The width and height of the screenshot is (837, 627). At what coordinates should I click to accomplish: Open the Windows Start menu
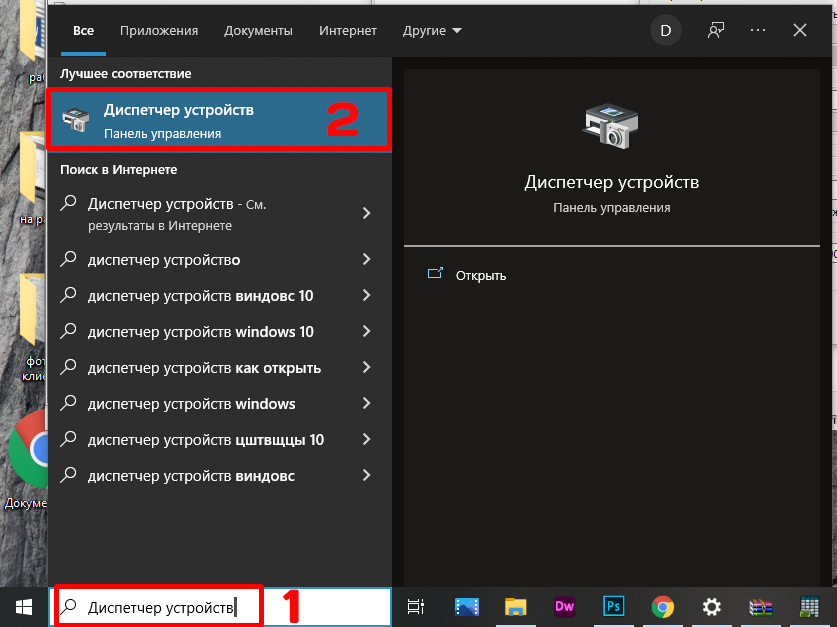point(24,606)
